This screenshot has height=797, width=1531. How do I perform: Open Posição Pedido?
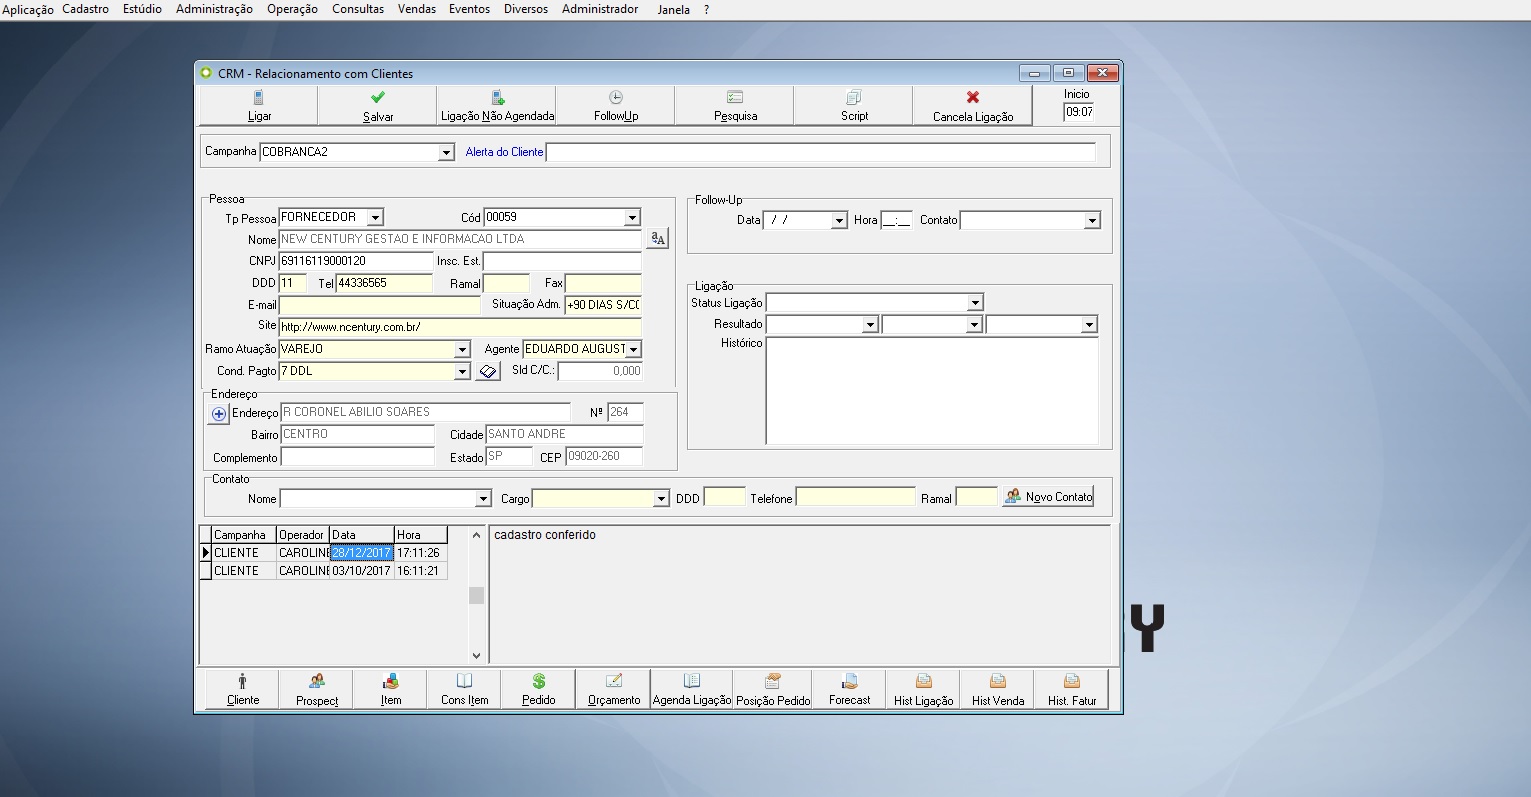(x=773, y=689)
